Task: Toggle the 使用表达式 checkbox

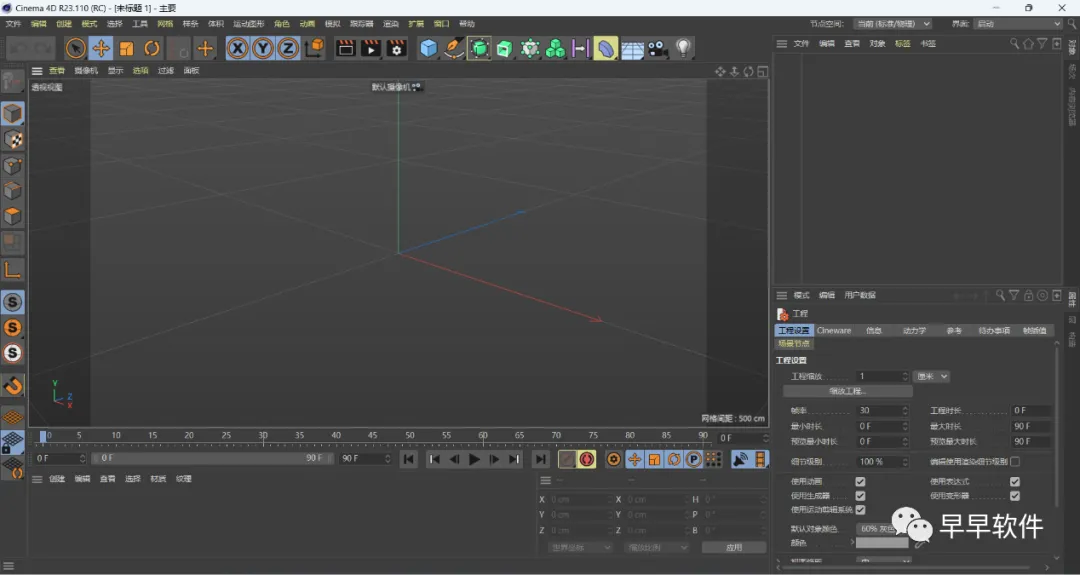Action: tap(1015, 482)
